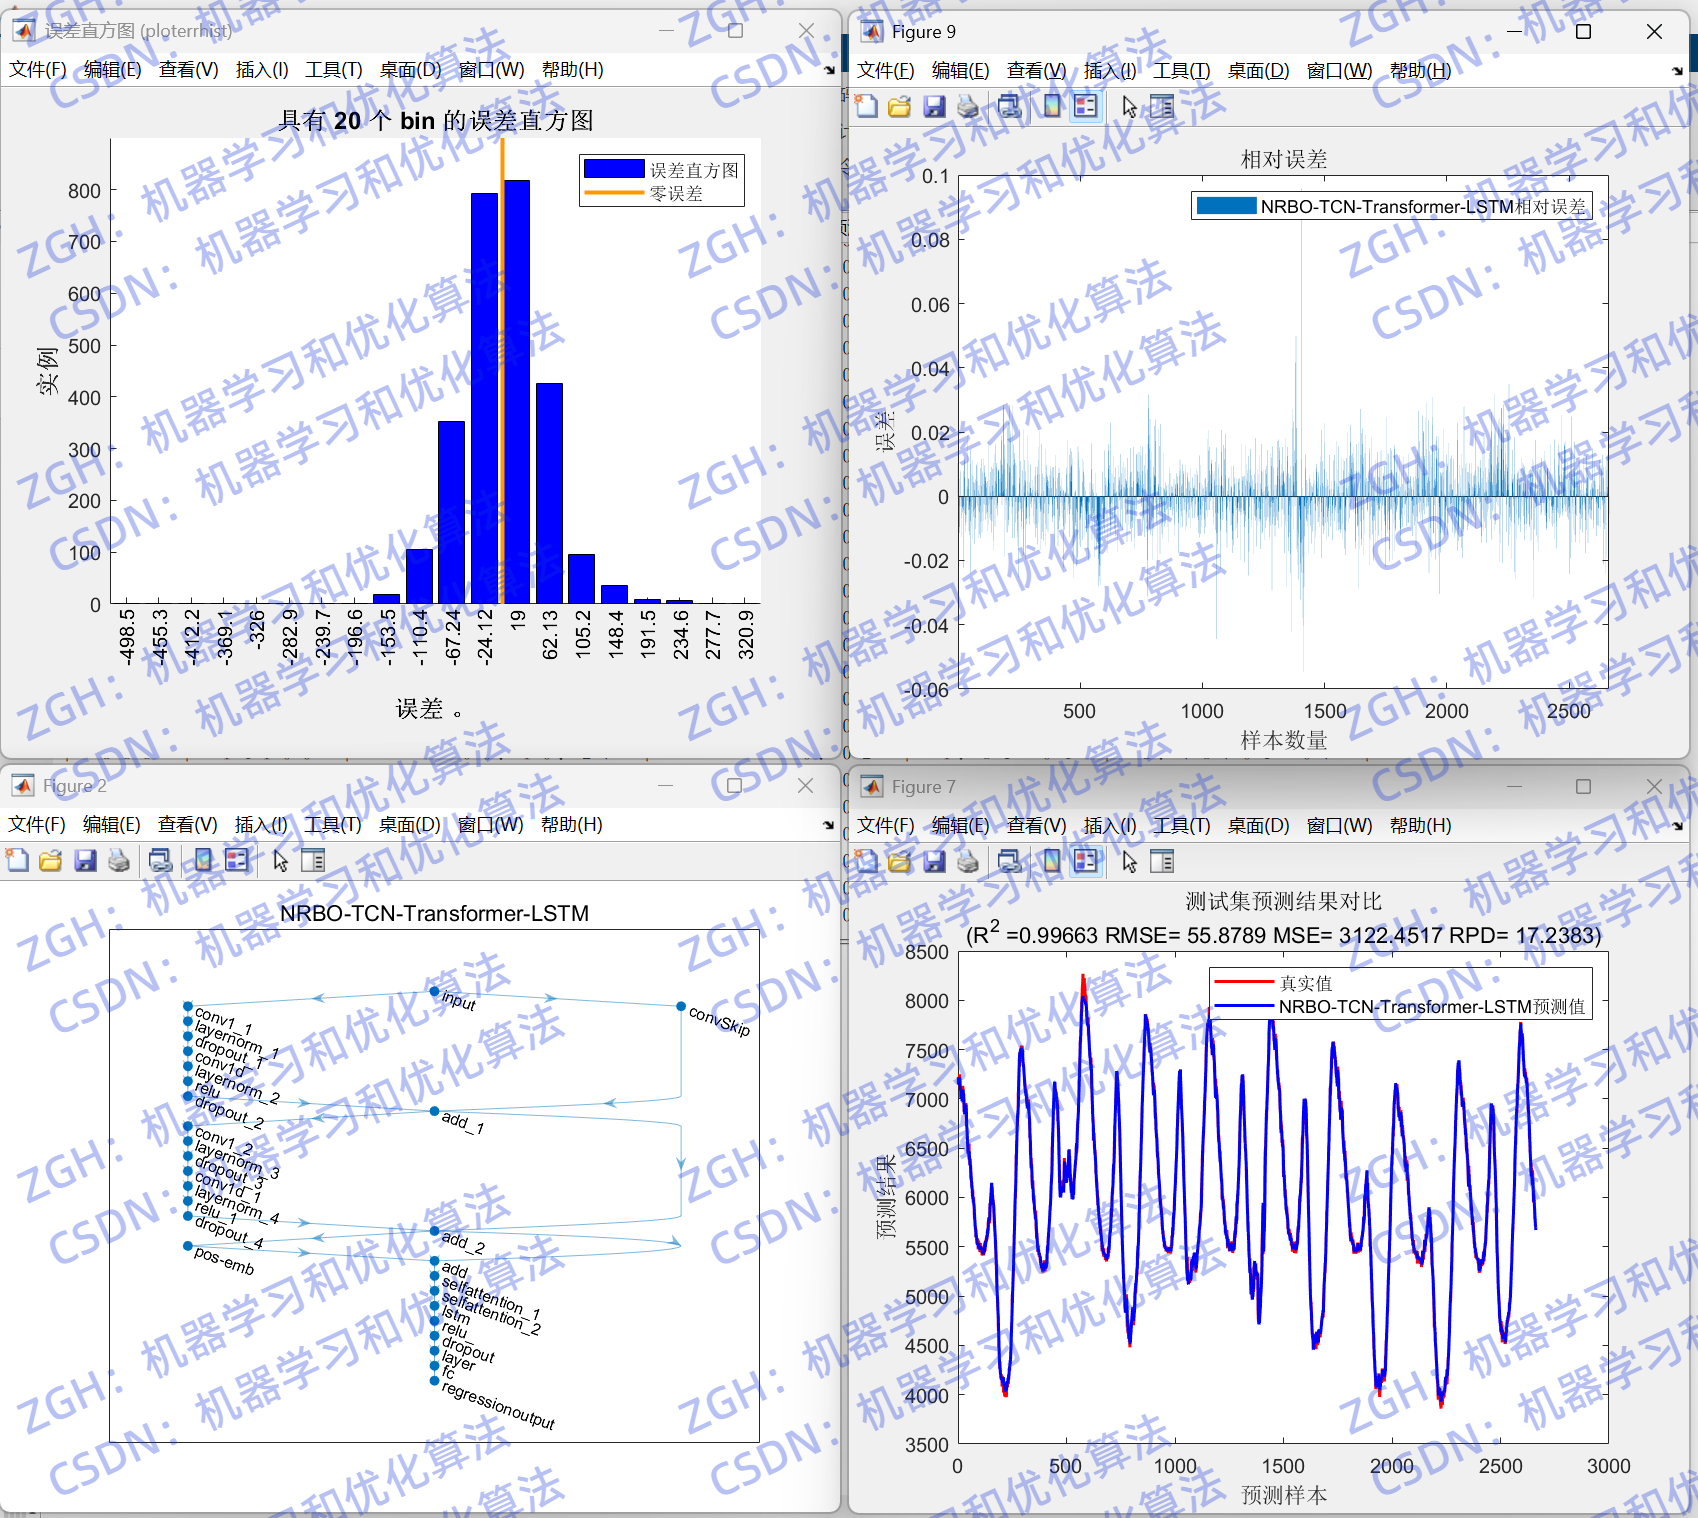Screen dimensions: 1698x1518
Task: Click blue relative error legend swatch in Figure 9
Action: pyautogui.click(x=1226, y=206)
